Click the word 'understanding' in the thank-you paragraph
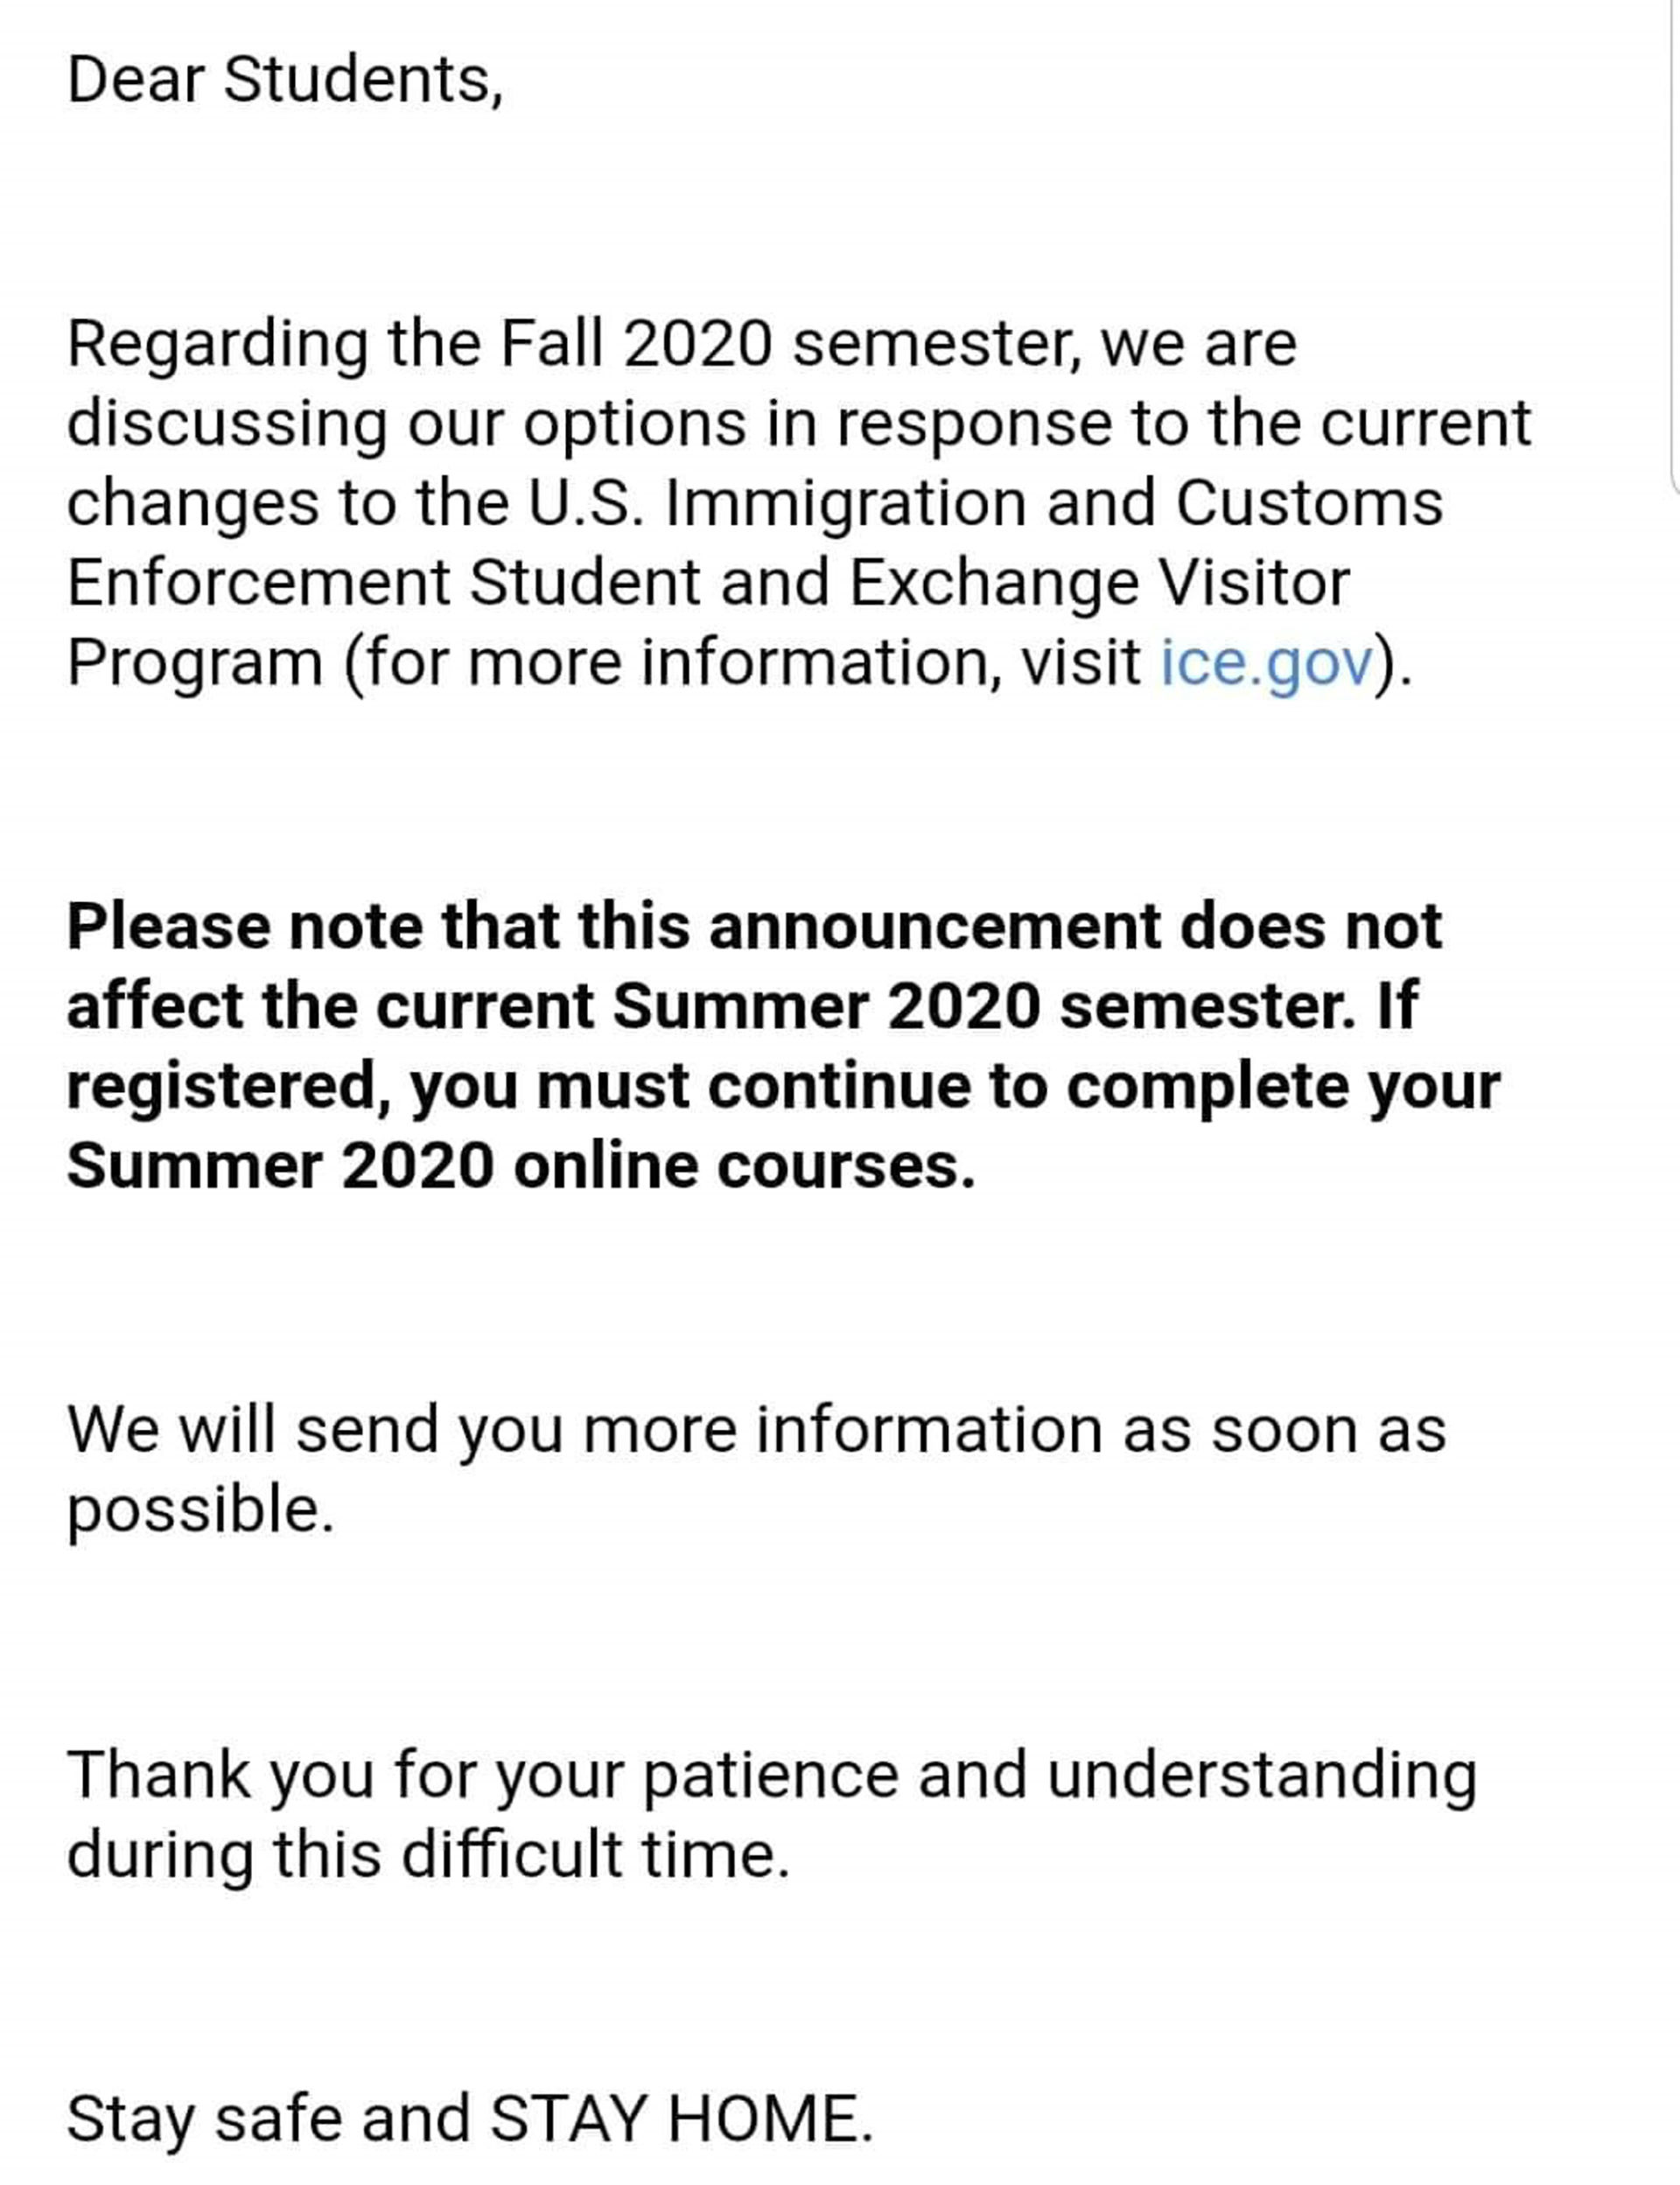Image resolution: width=1680 pixels, height=2185 pixels. 1262,1777
